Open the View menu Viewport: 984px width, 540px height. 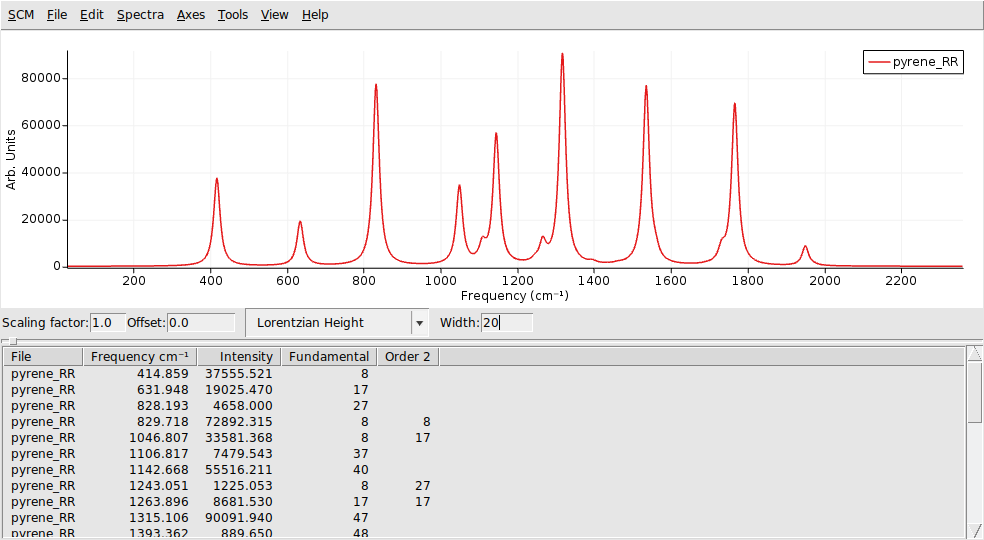pyautogui.click(x=274, y=15)
